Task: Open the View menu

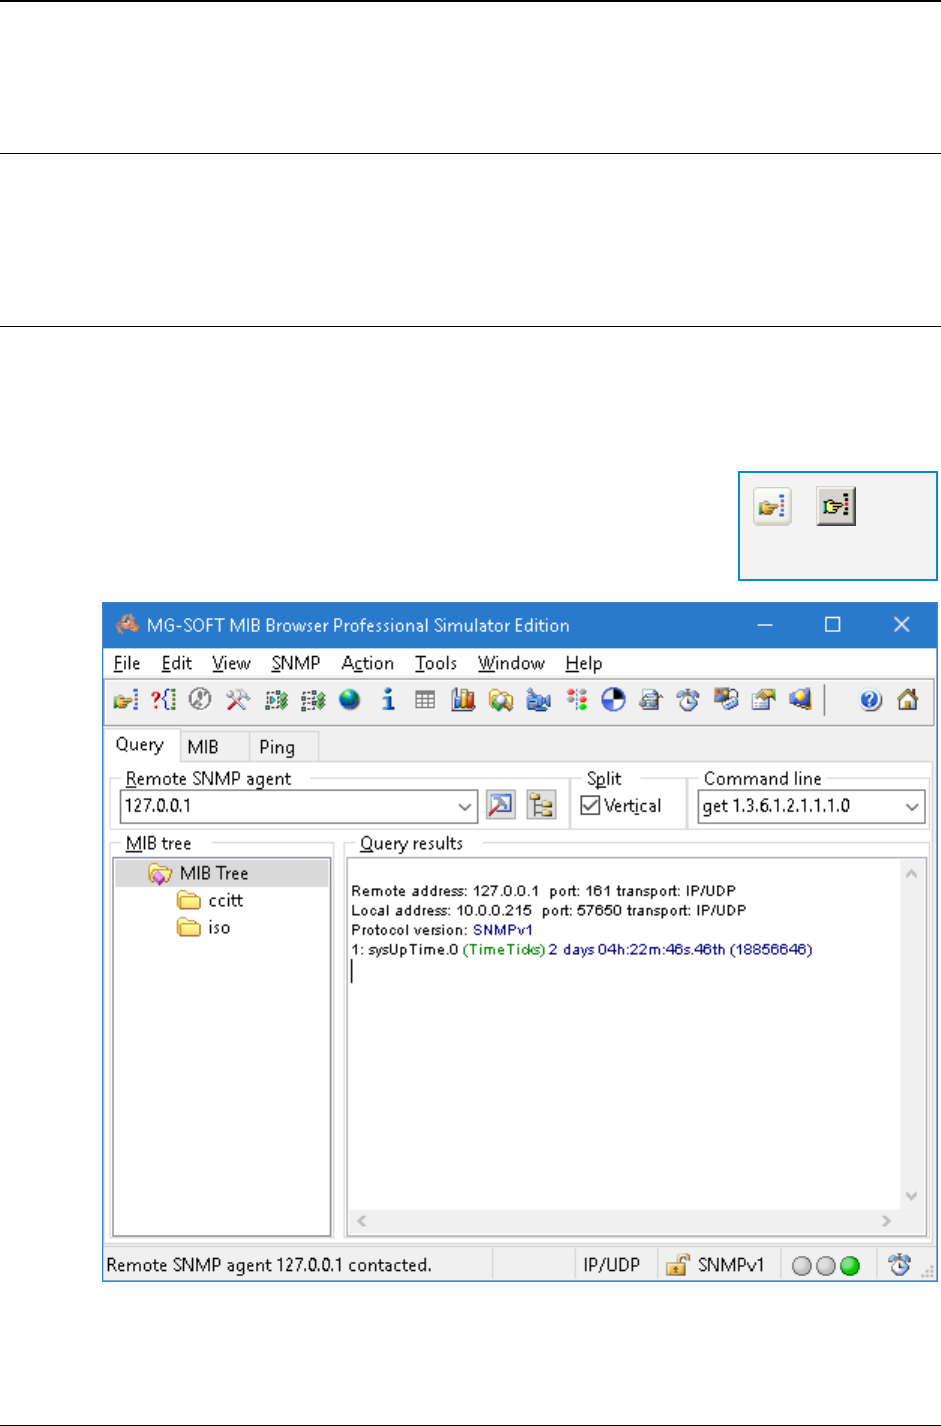Action: coord(231,663)
